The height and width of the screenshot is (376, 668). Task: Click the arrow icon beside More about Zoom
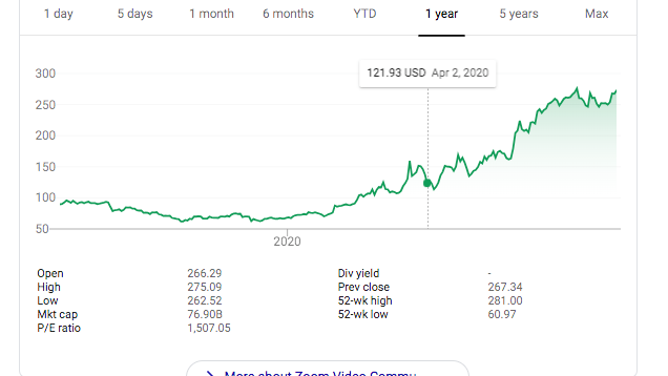coord(210,373)
